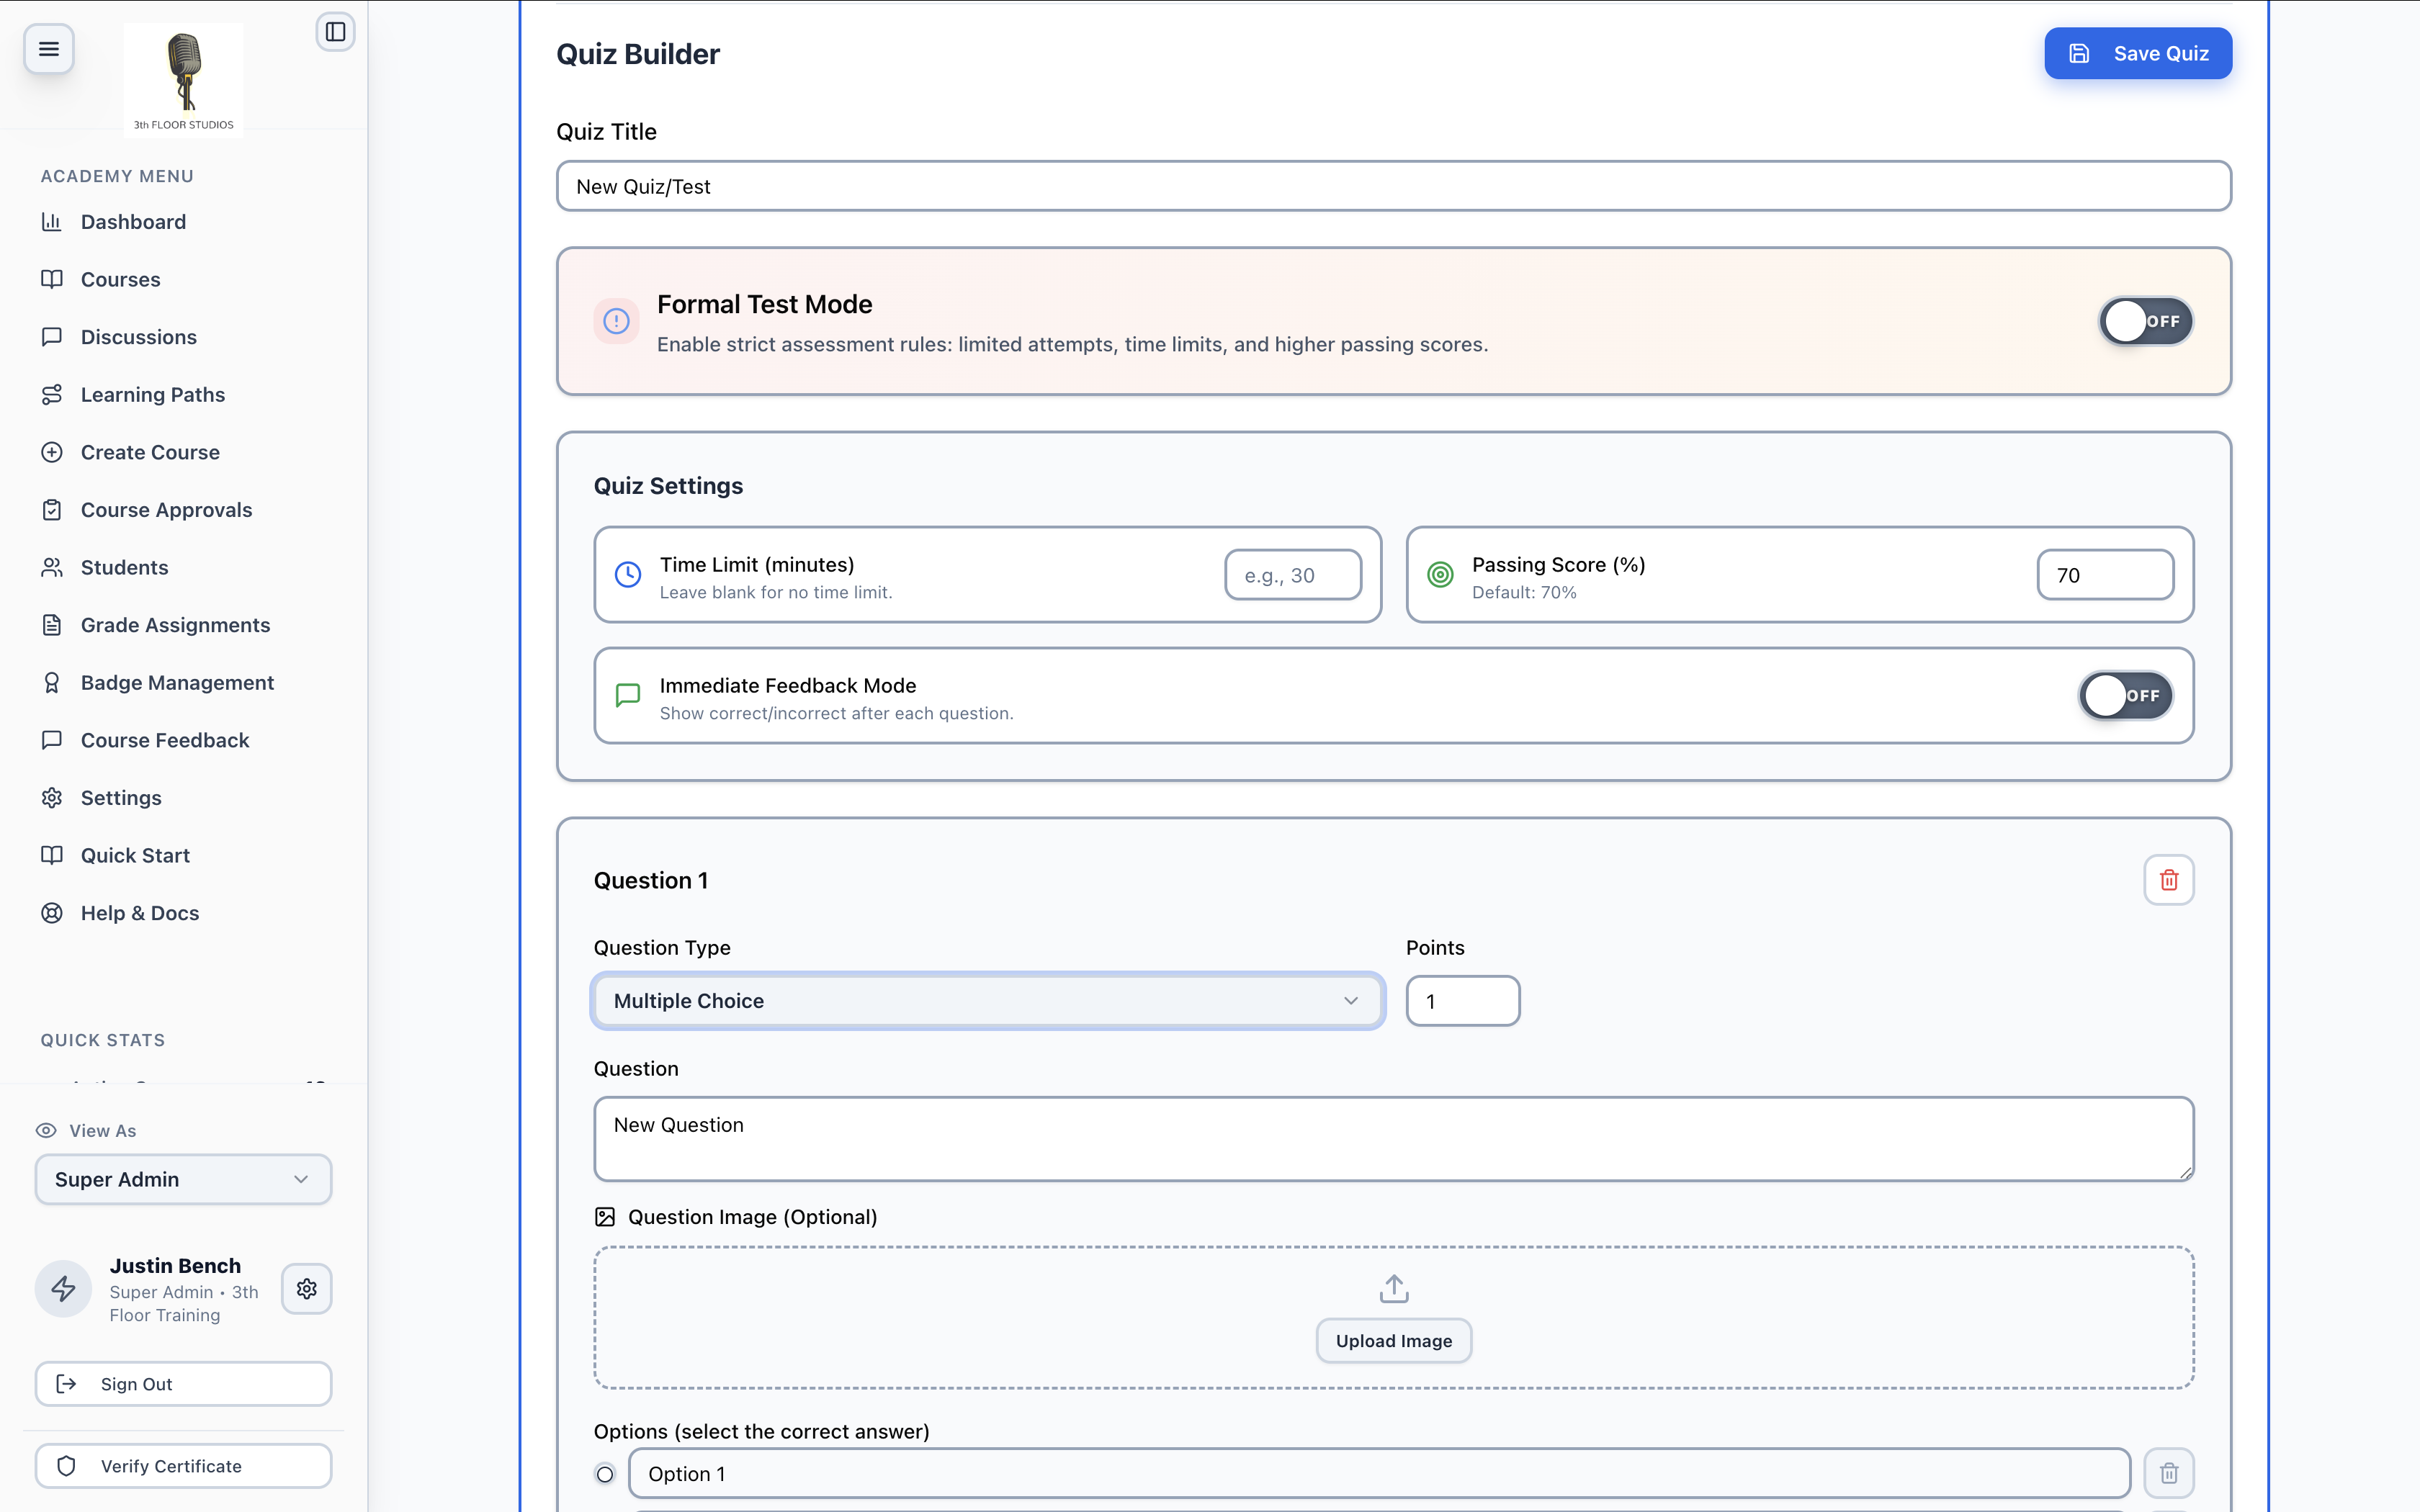
Task: Click the Upload Image button
Action: coord(1394,1341)
